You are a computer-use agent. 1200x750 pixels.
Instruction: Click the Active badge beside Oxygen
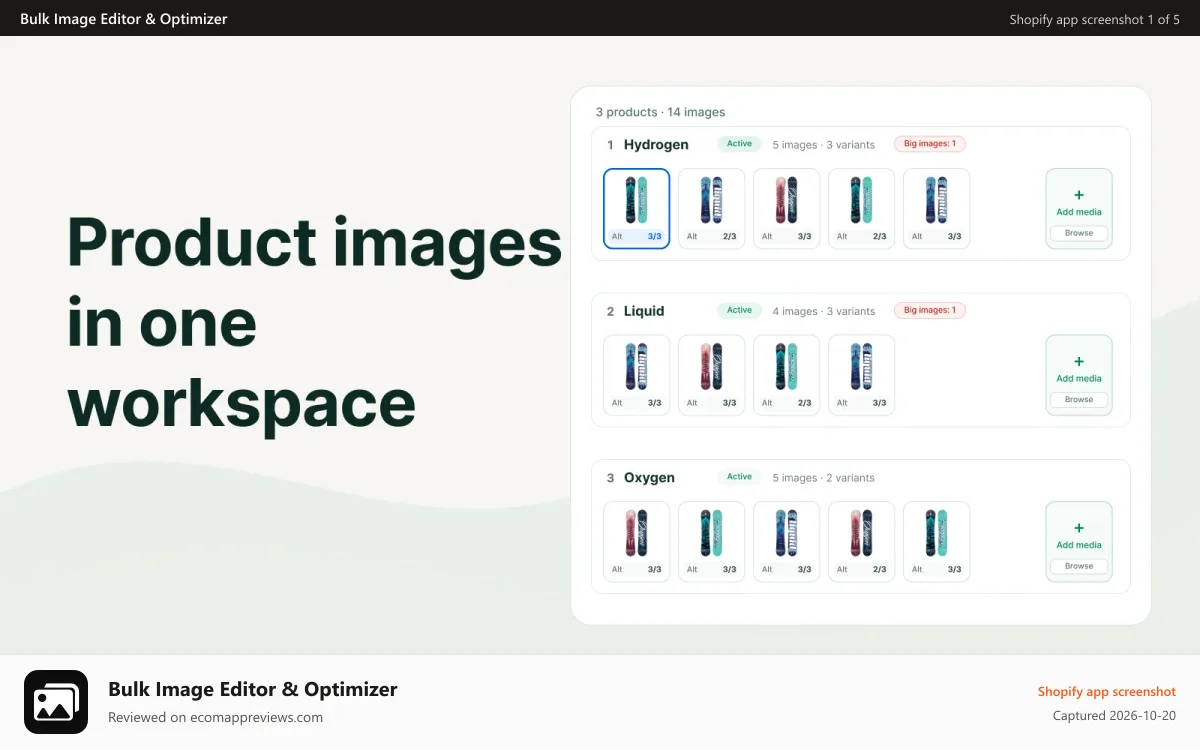pos(740,477)
